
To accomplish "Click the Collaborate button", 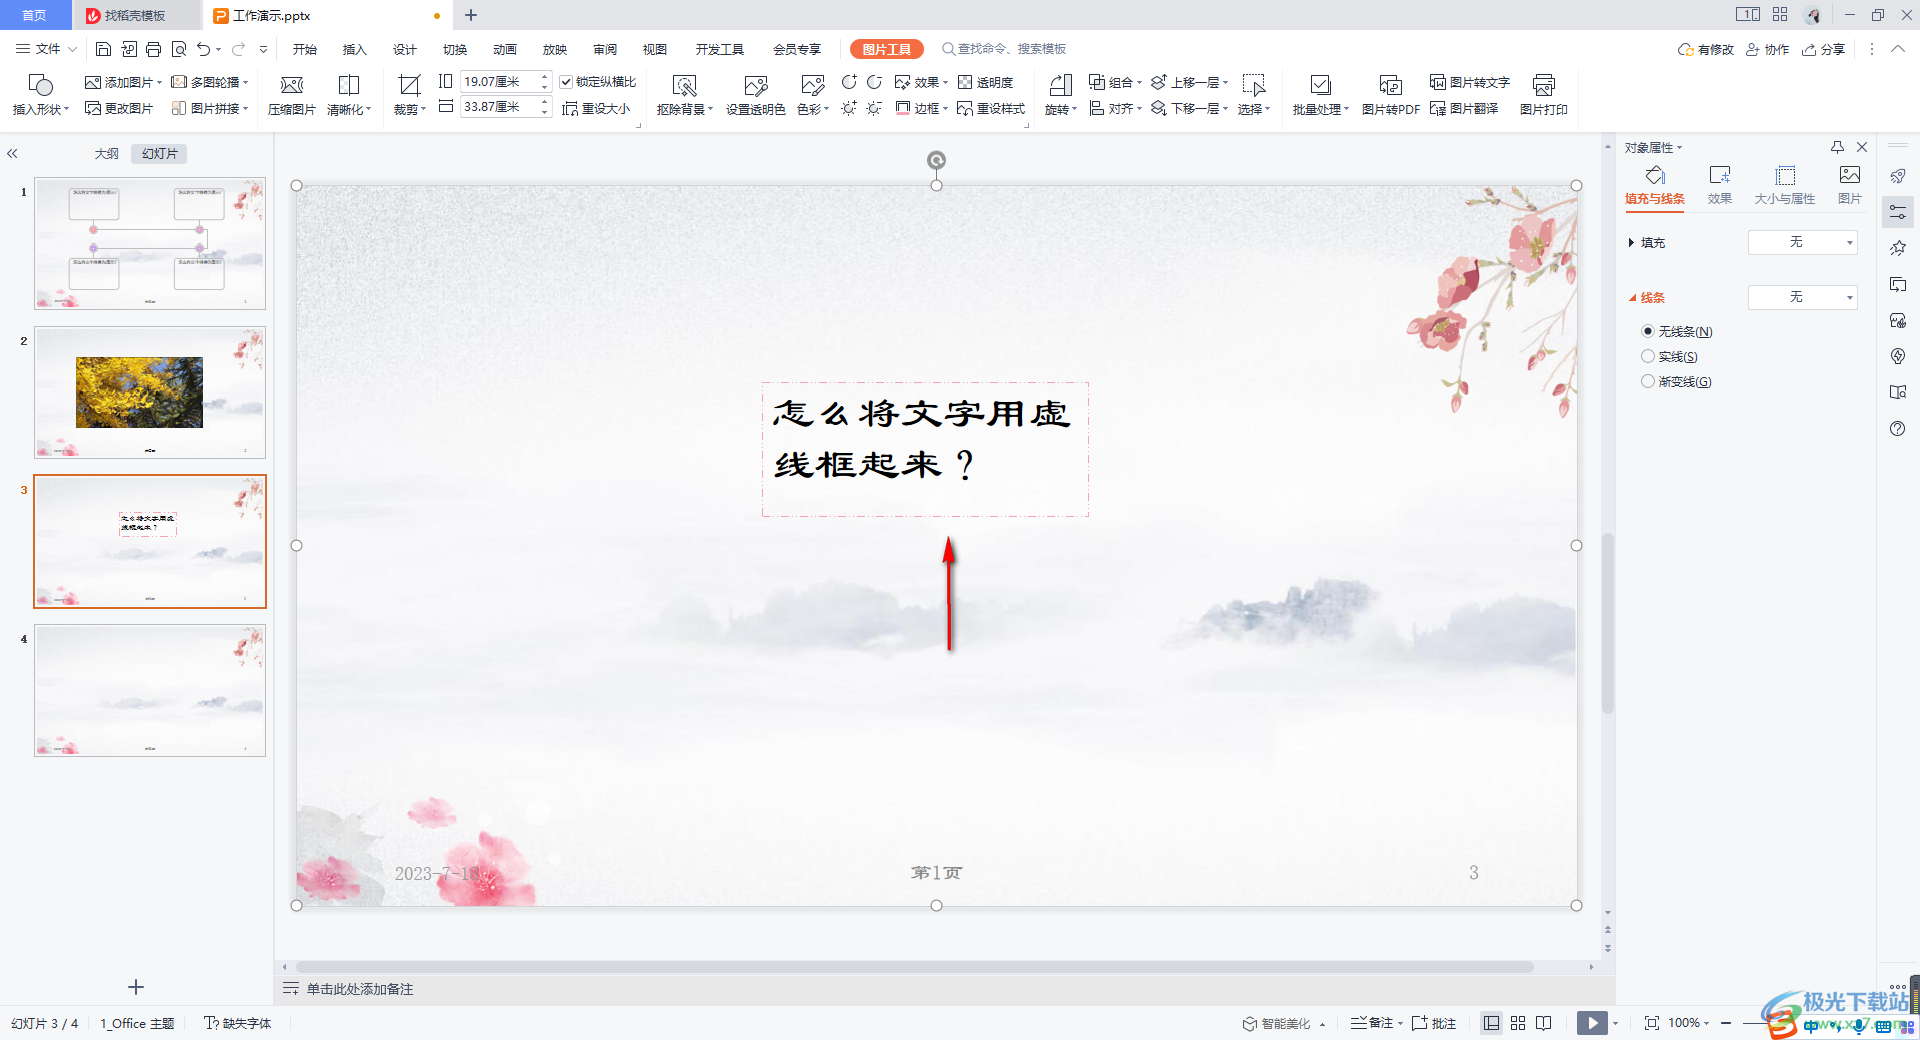I will coord(1767,49).
